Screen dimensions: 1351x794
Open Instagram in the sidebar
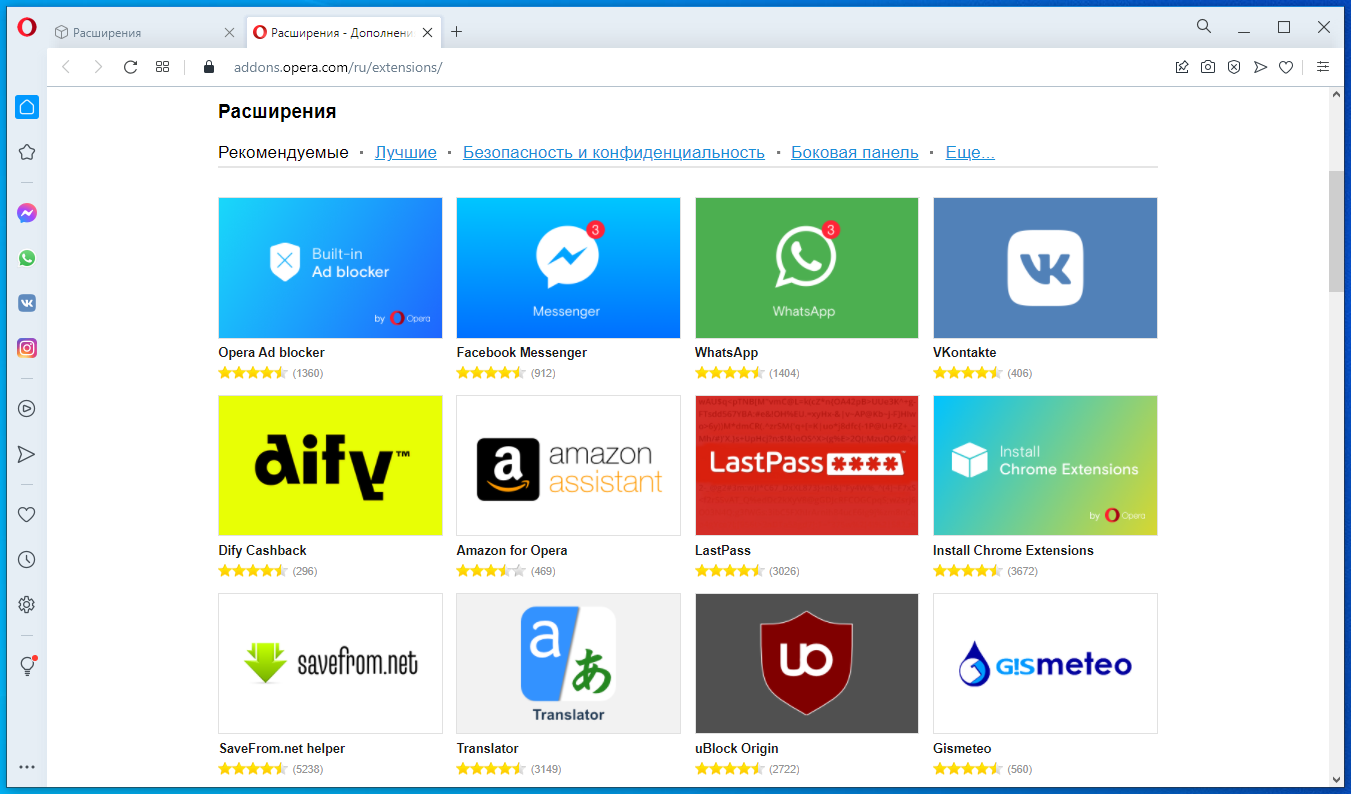pos(27,348)
